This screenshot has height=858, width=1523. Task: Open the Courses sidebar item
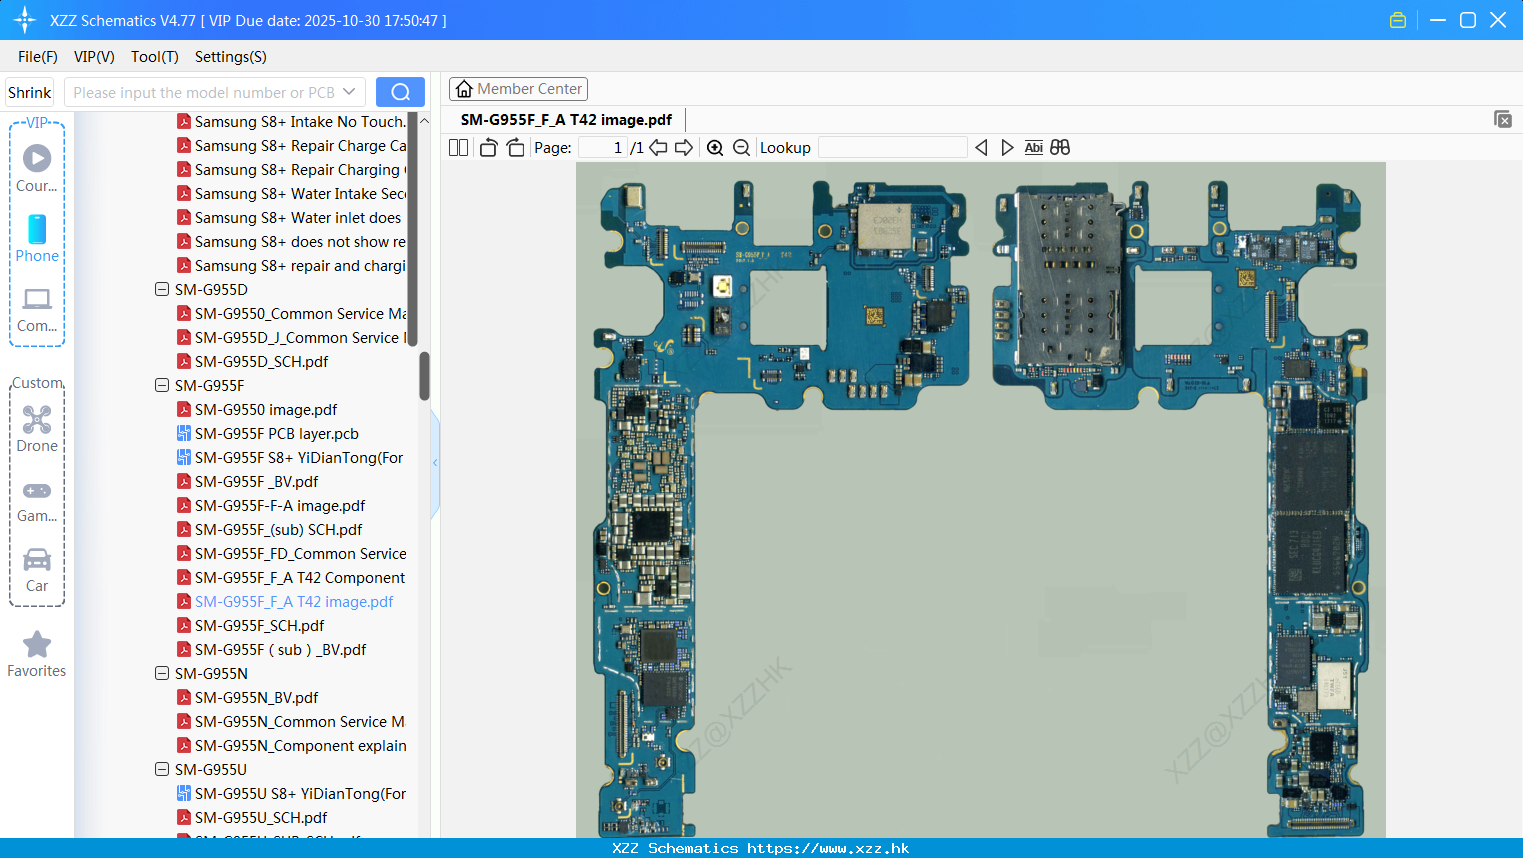[37, 169]
